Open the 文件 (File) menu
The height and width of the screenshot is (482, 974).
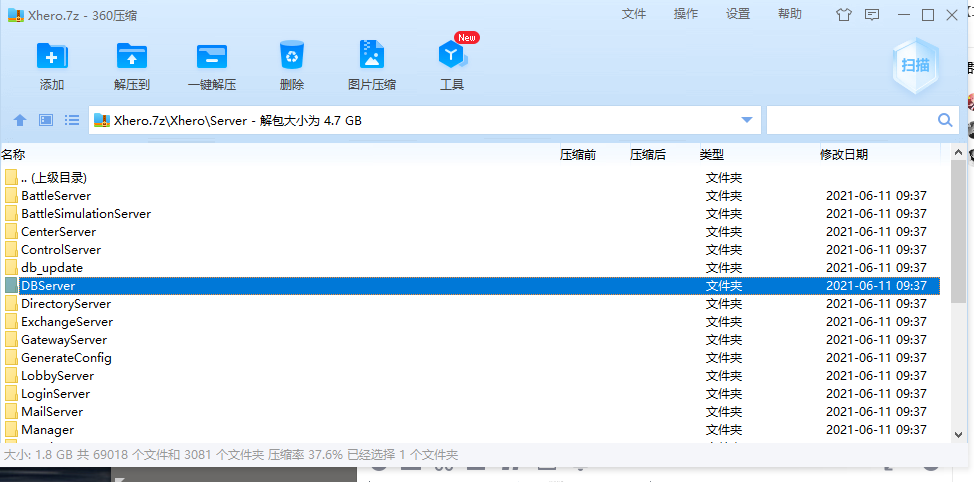click(634, 14)
